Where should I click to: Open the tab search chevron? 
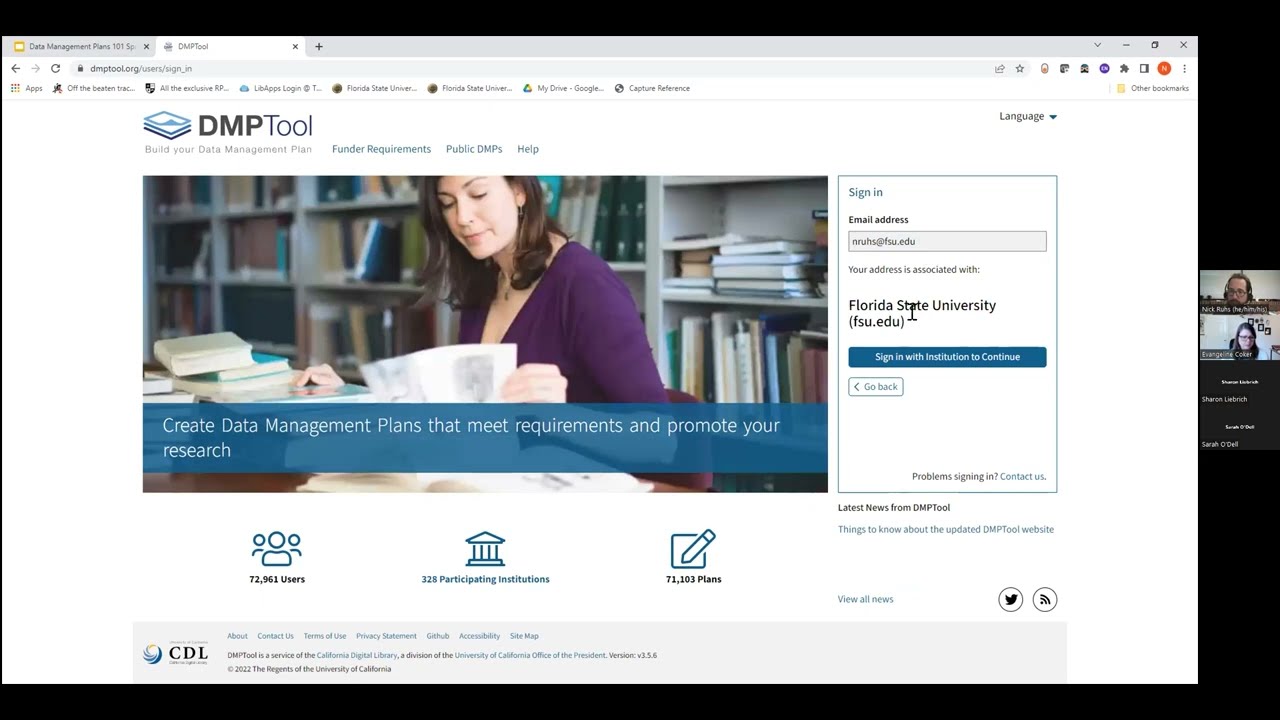(1097, 45)
